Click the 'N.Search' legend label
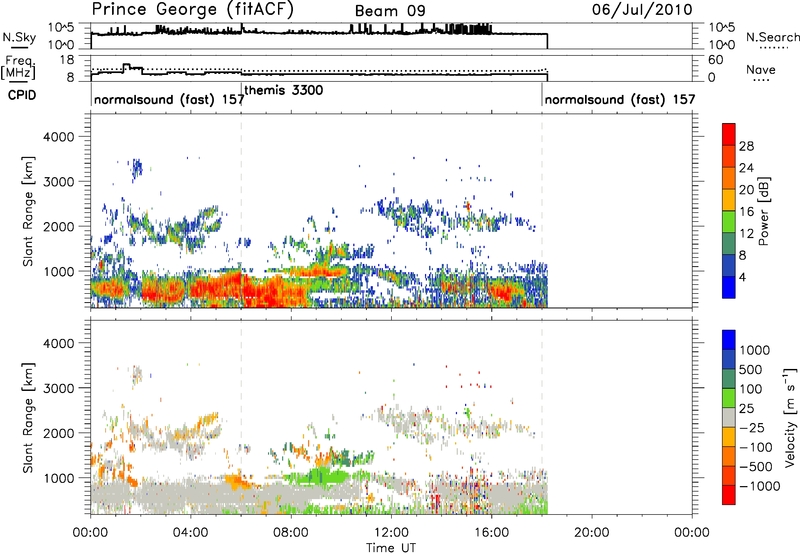 (x=772, y=37)
